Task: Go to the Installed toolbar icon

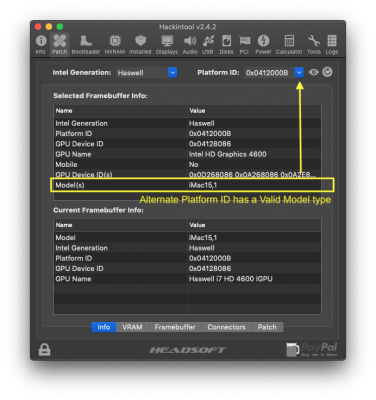Action: pos(140,45)
